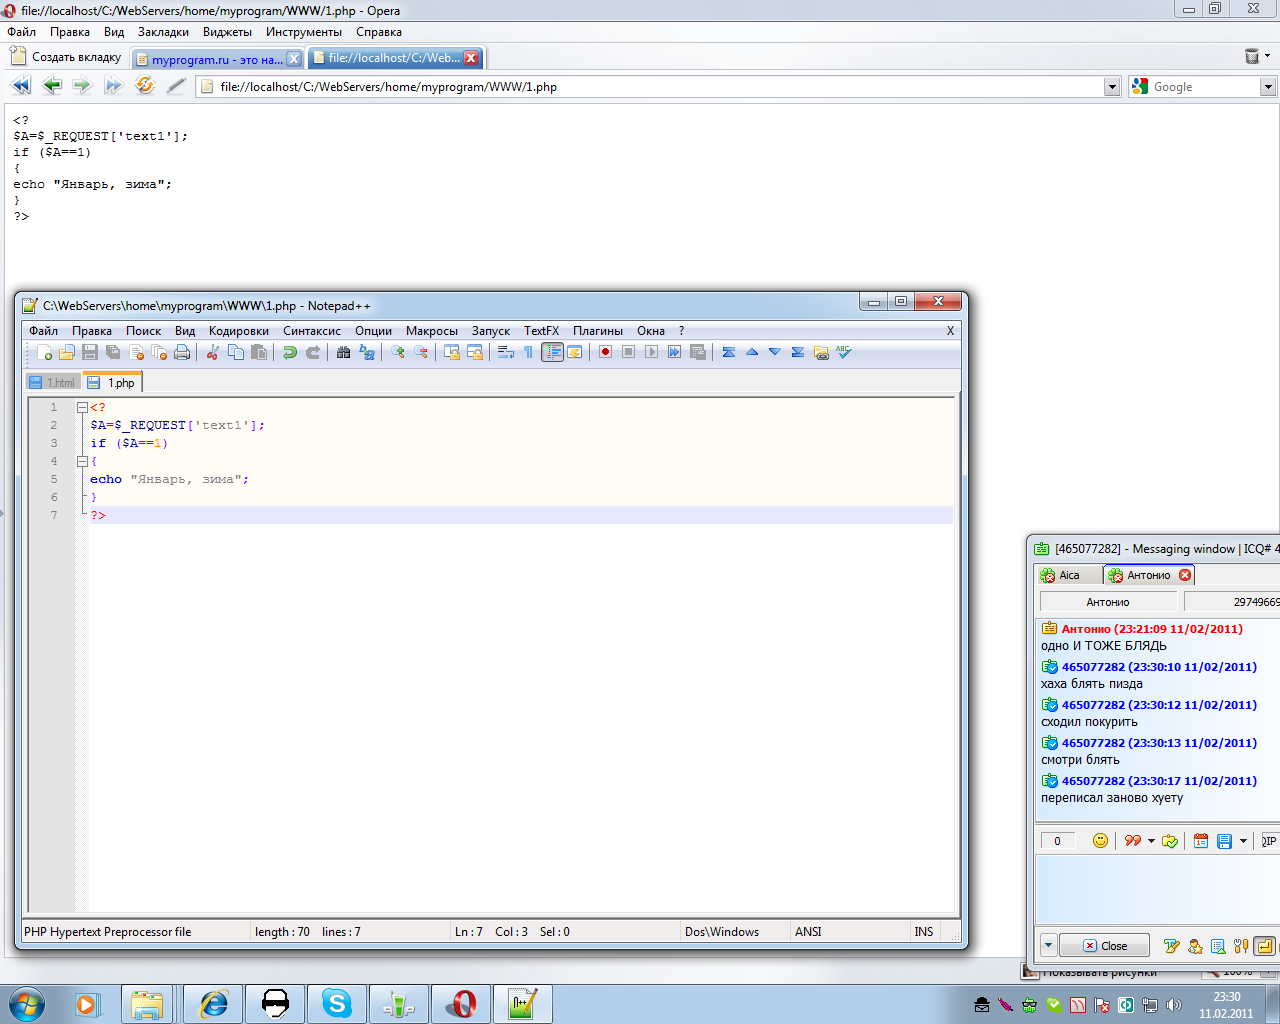This screenshot has height=1024, width=1280.
Task: Toggle horizontal scroll synchronization in Notepad++
Action: pyautogui.click(x=475, y=352)
